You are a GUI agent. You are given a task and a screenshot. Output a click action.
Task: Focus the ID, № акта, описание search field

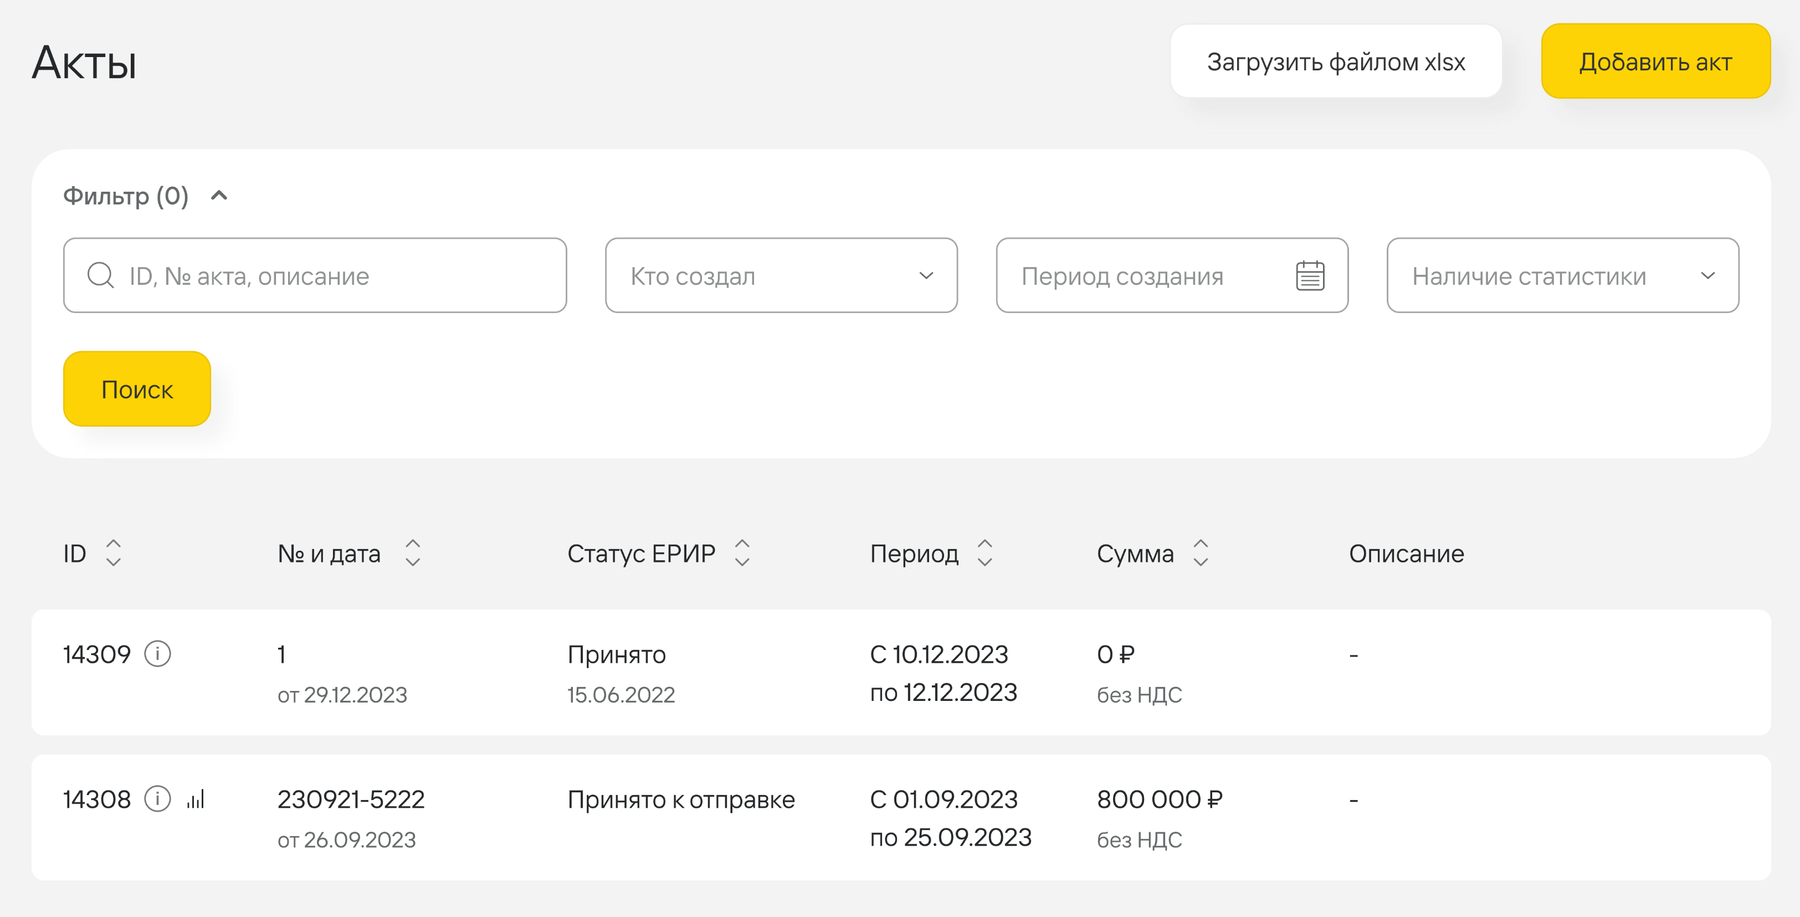[x=315, y=275]
